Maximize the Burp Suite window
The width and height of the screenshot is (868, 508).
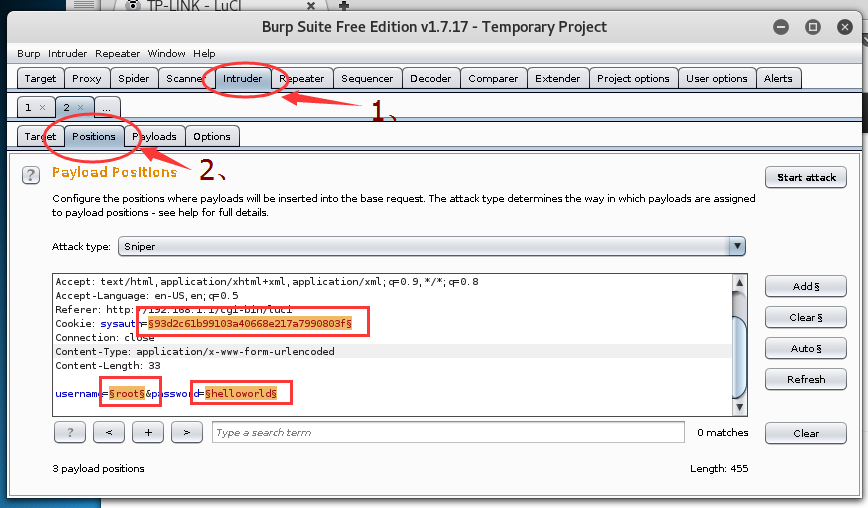(x=813, y=27)
